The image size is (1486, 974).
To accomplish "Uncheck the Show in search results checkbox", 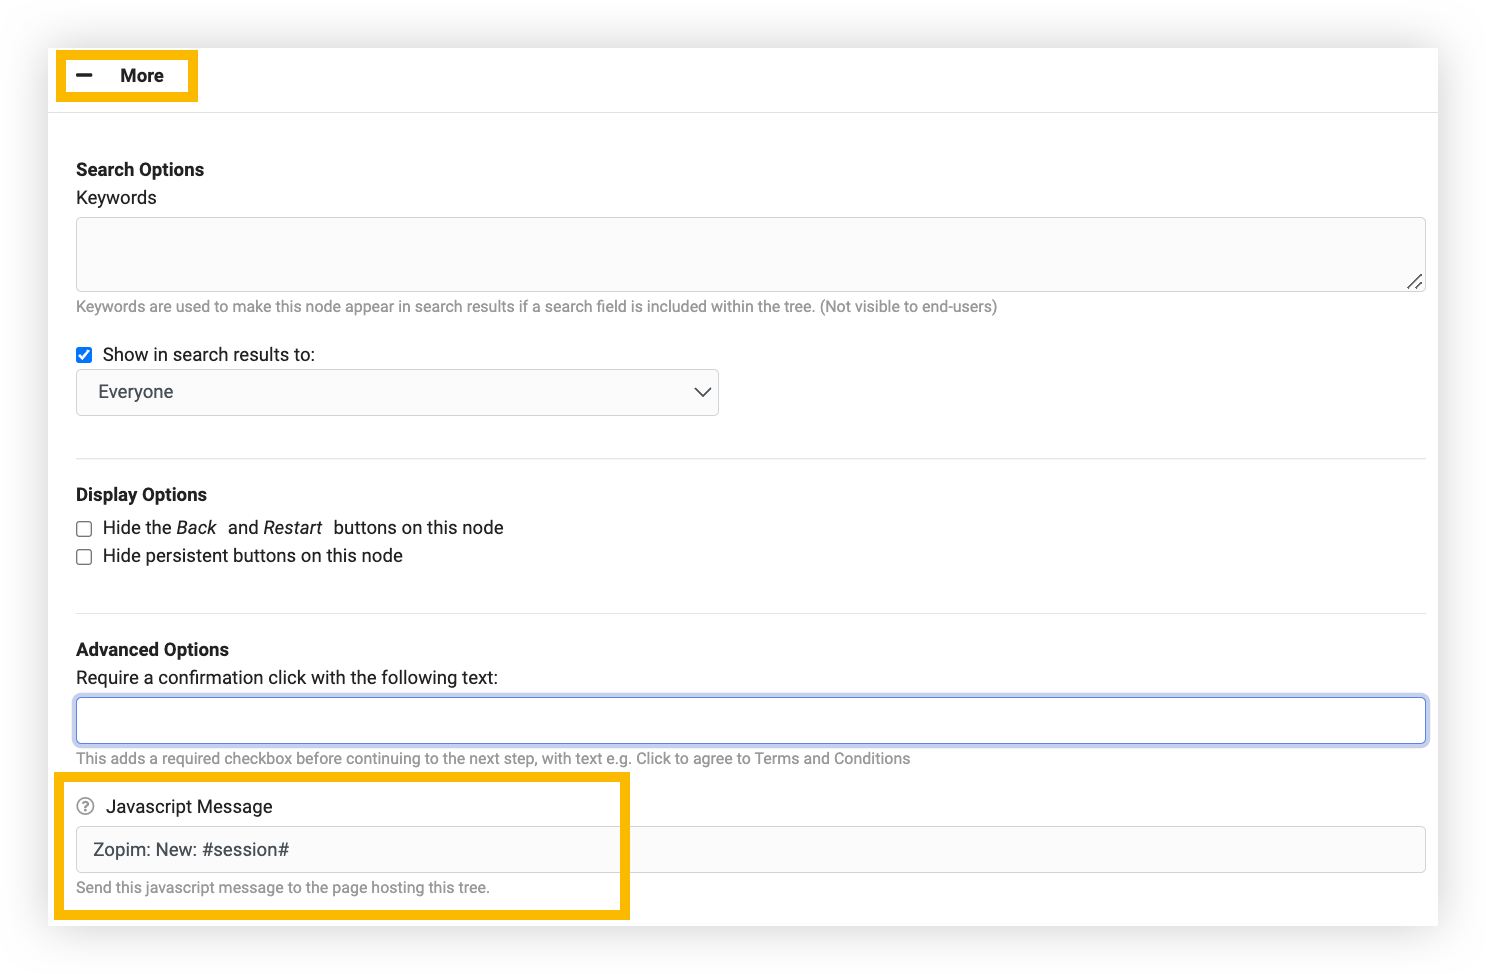I will (84, 355).
